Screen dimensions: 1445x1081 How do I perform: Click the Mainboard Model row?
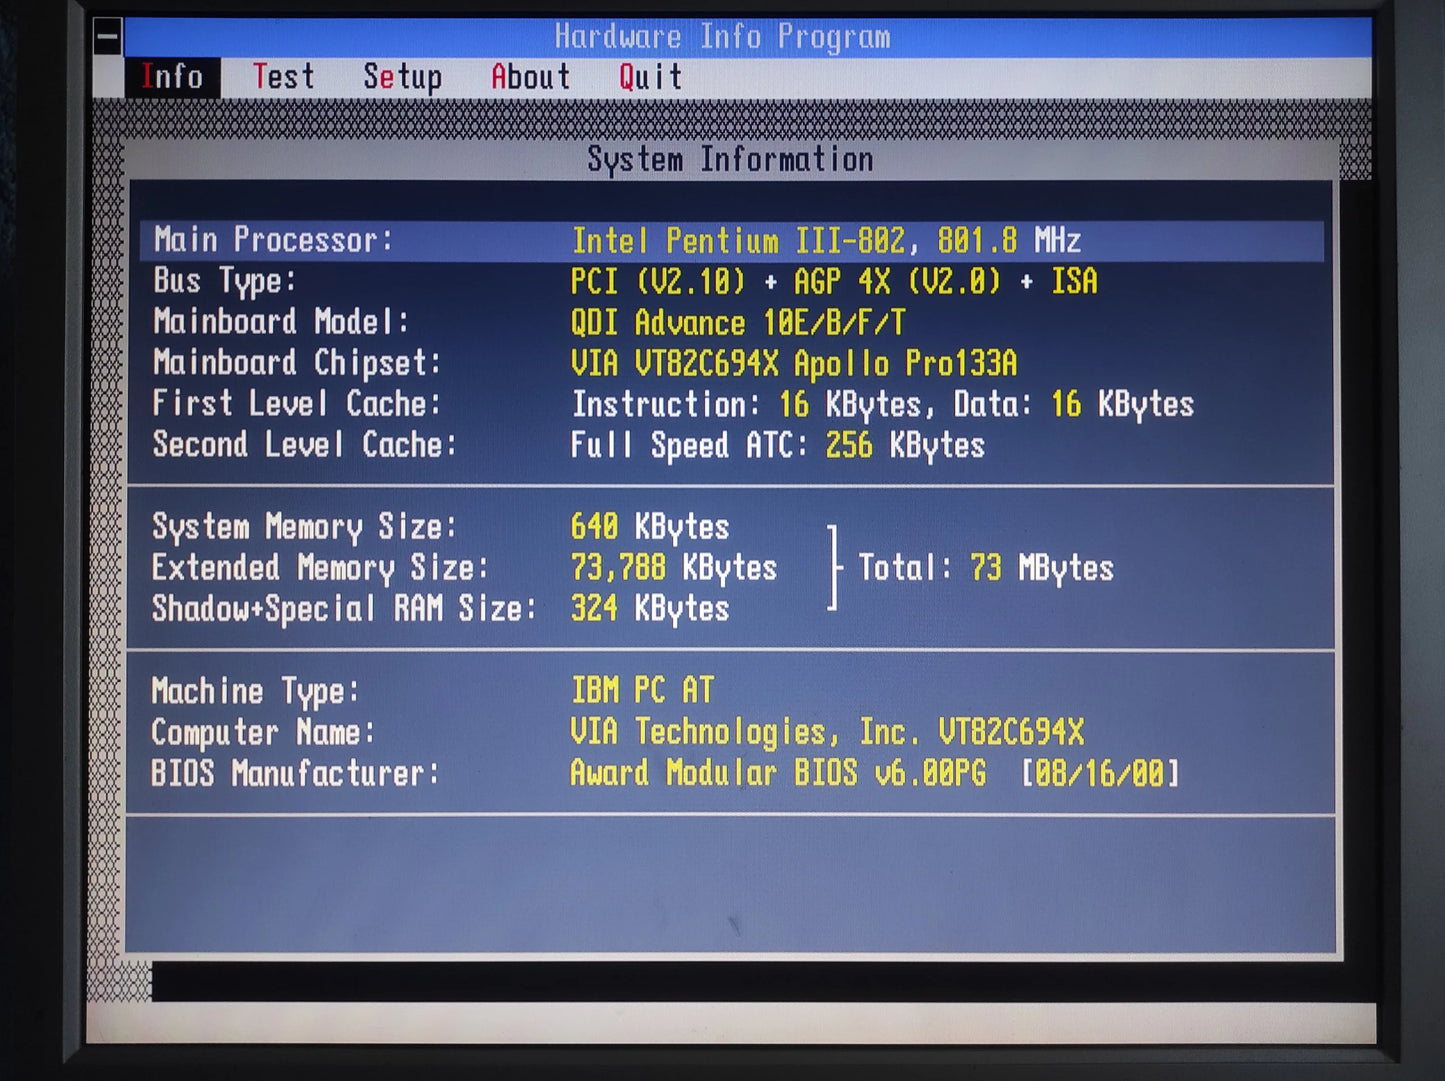[x=732, y=323]
